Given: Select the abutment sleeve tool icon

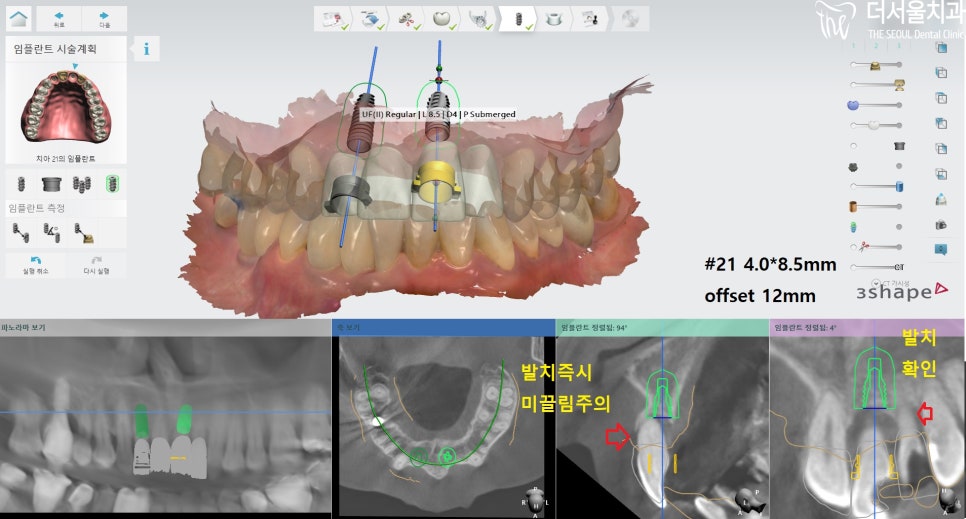Looking at the screenshot, I should [x=51, y=183].
